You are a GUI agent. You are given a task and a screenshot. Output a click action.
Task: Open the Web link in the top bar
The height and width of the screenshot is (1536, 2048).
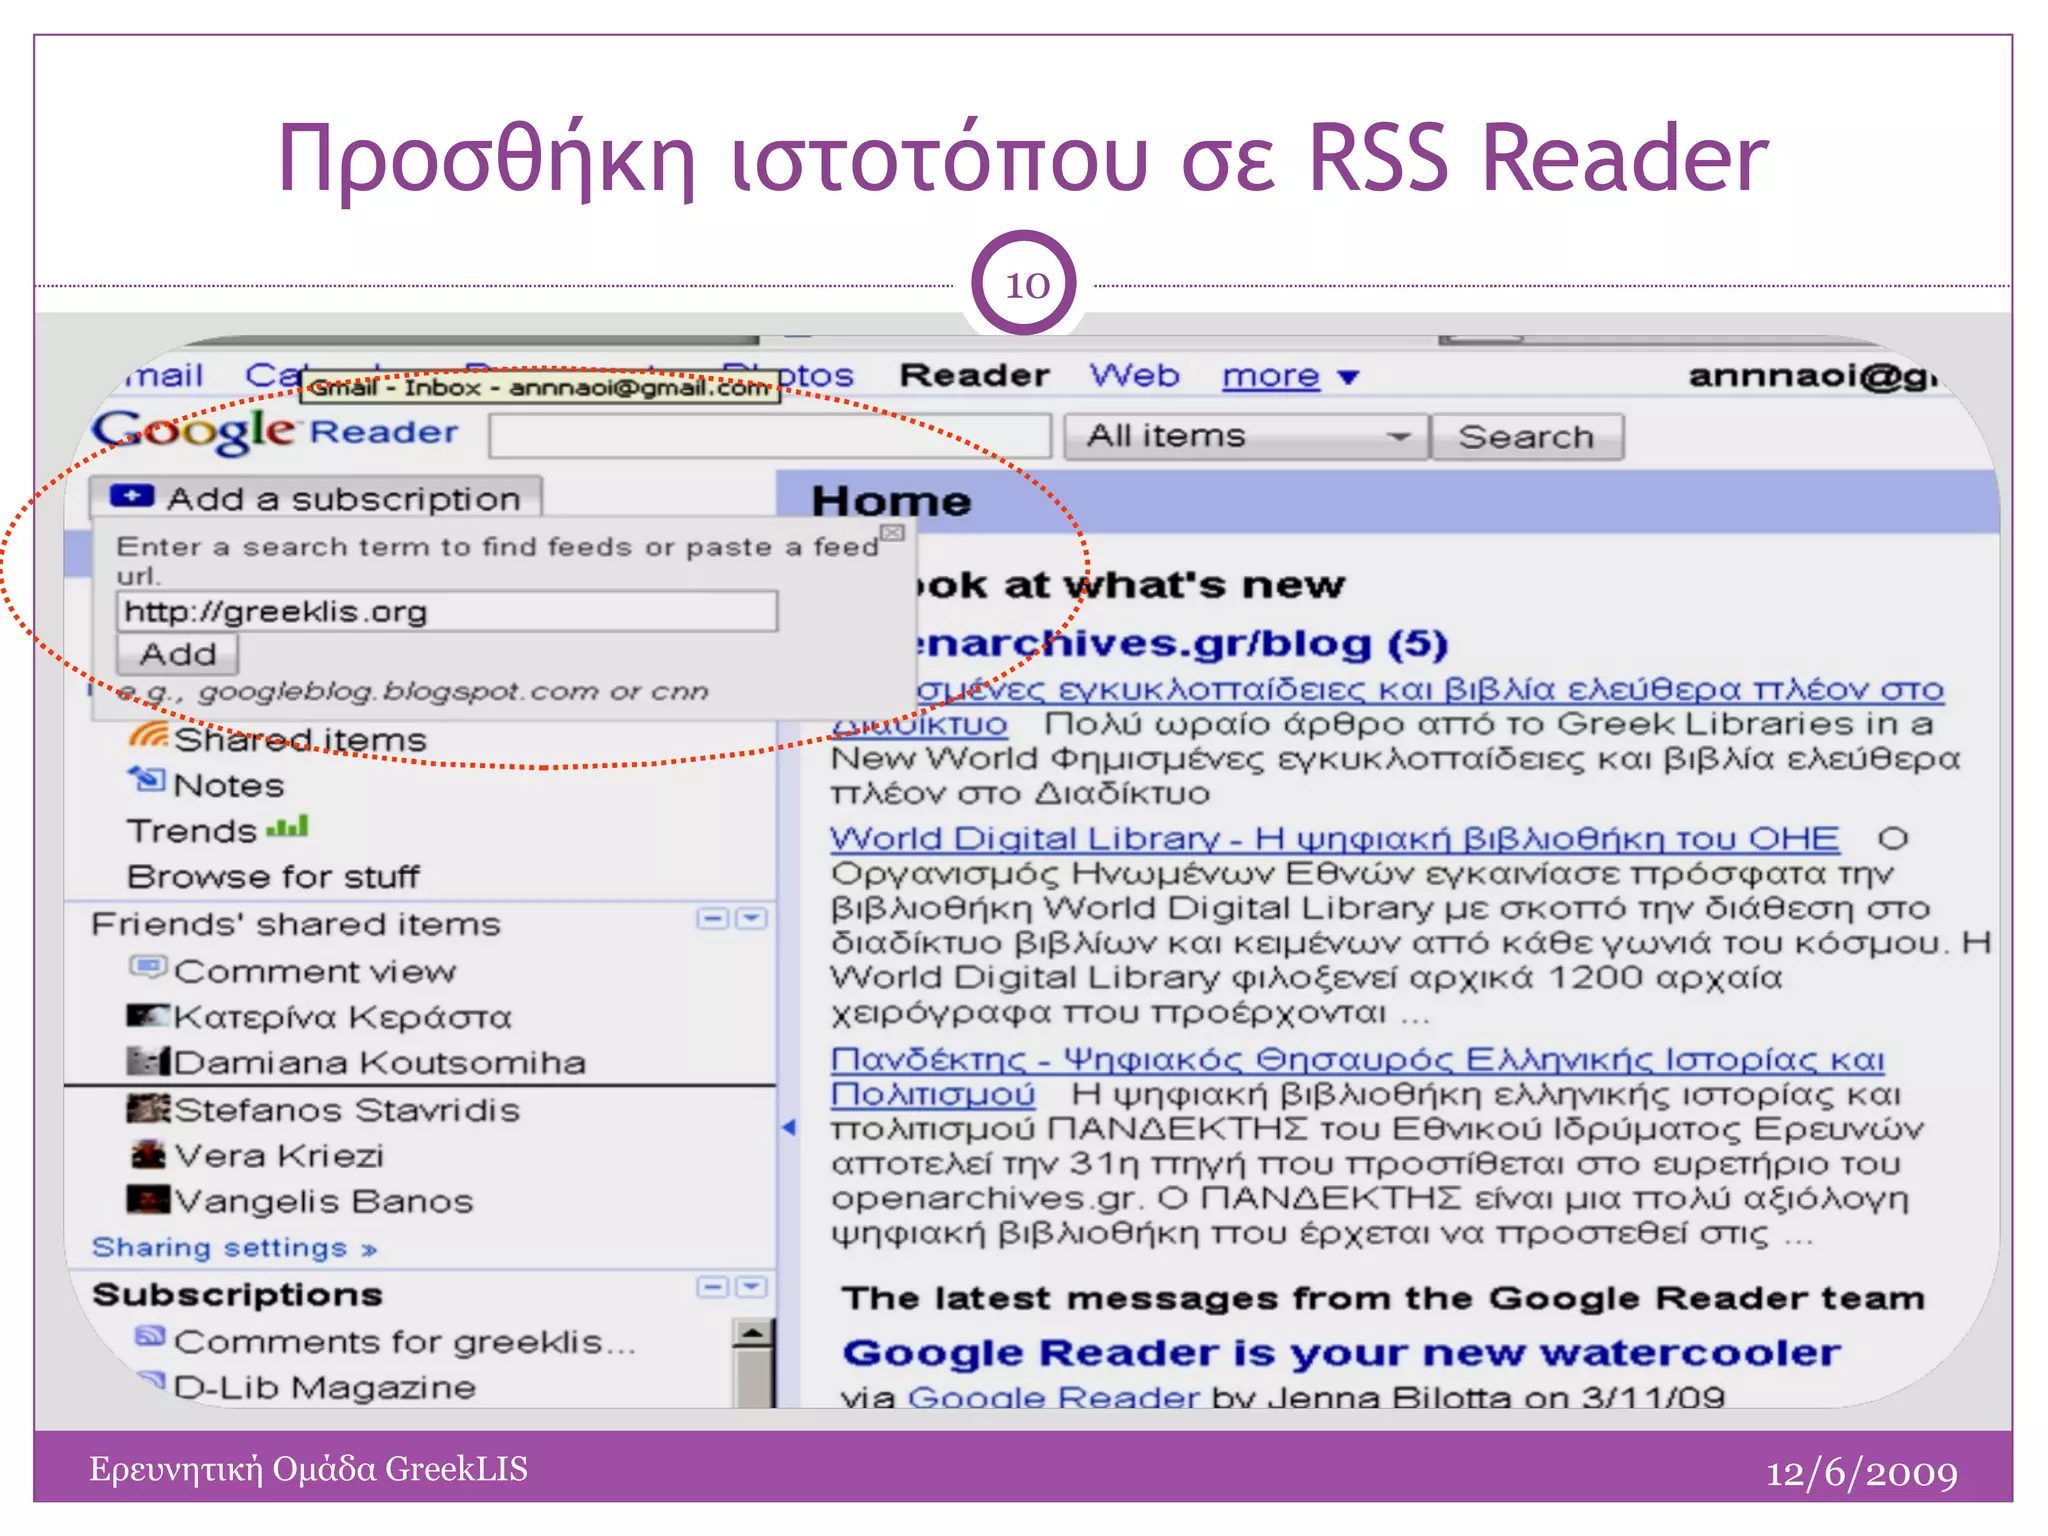click(x=1134, y=375)
